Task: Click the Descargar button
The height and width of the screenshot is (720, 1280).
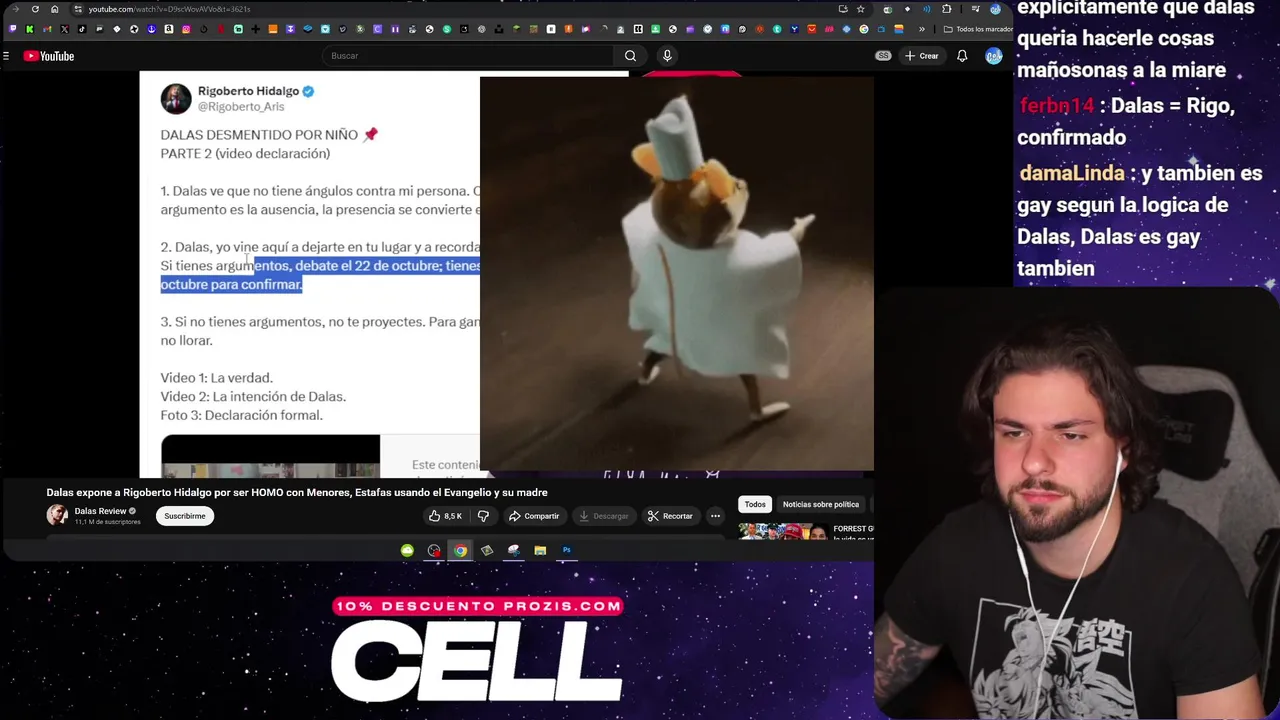Action: pyautogui.click(x=603, y=516)
